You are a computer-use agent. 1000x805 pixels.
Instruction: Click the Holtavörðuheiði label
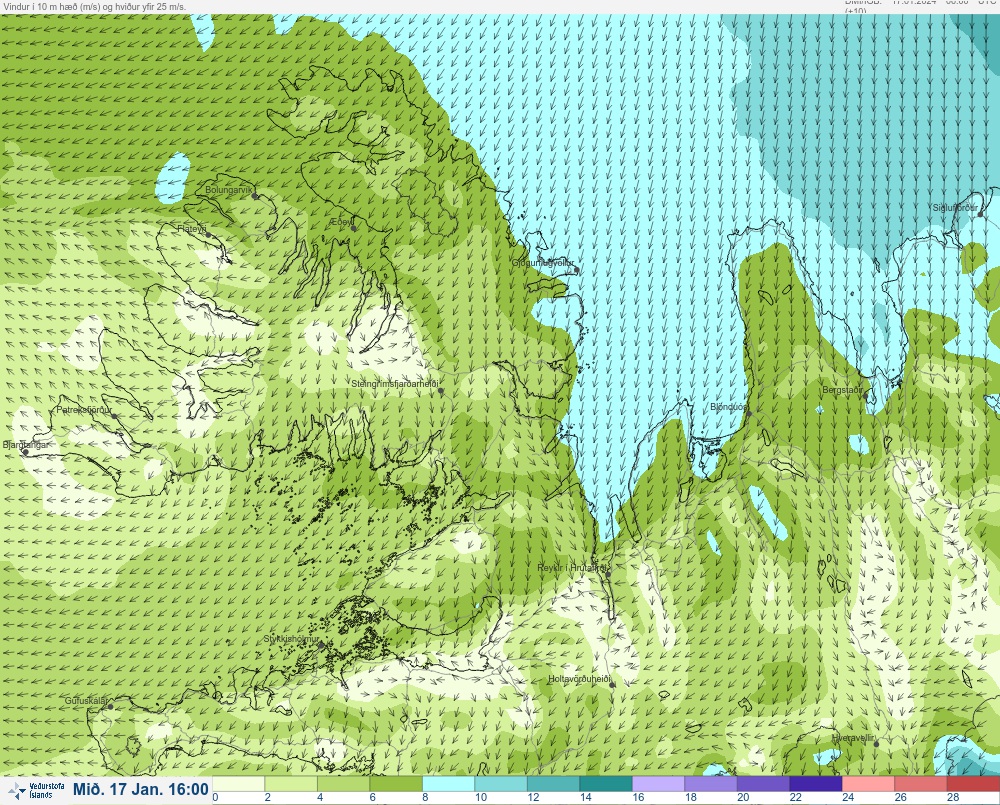click(x=579, y=679)
